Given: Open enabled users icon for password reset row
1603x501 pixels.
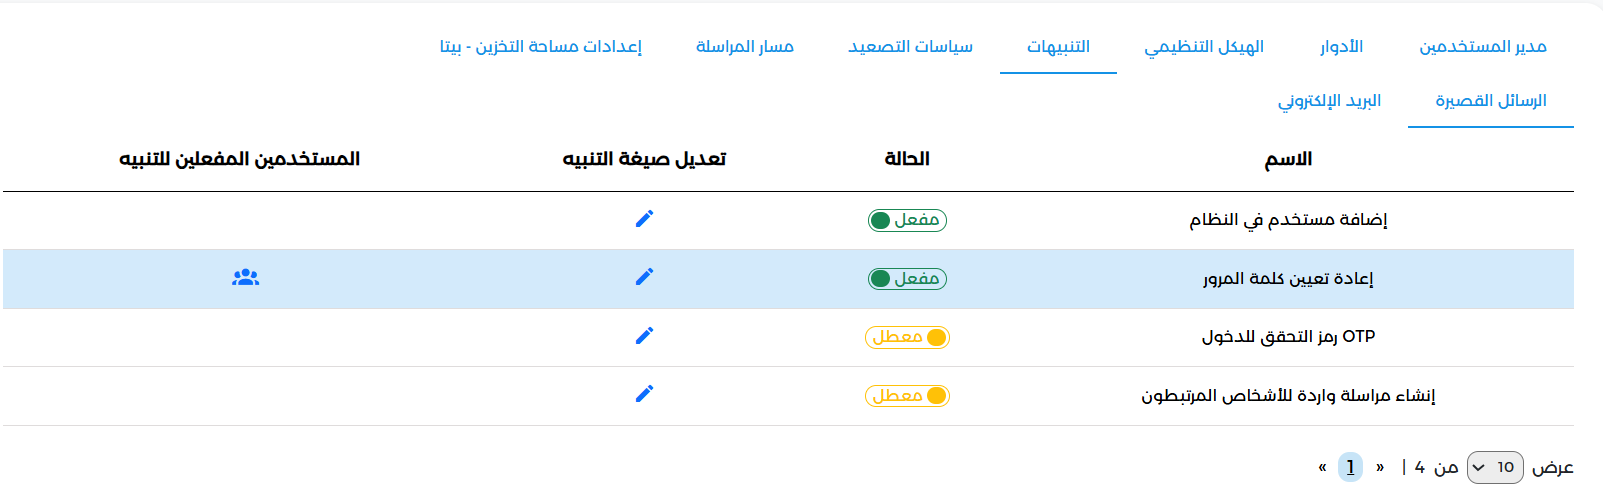Looking at the screenshot, I should (245, 277).
